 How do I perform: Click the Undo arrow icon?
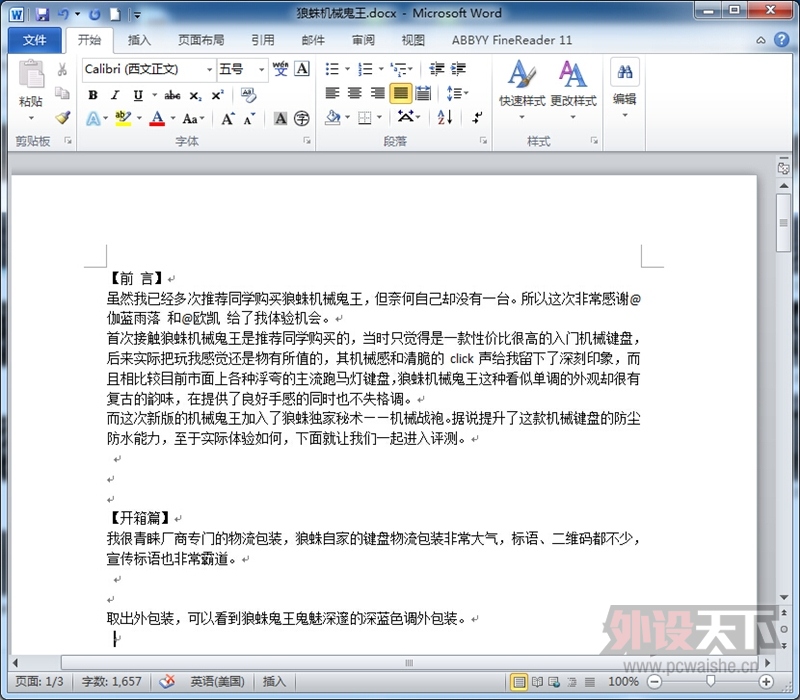[x=63, y=14]
